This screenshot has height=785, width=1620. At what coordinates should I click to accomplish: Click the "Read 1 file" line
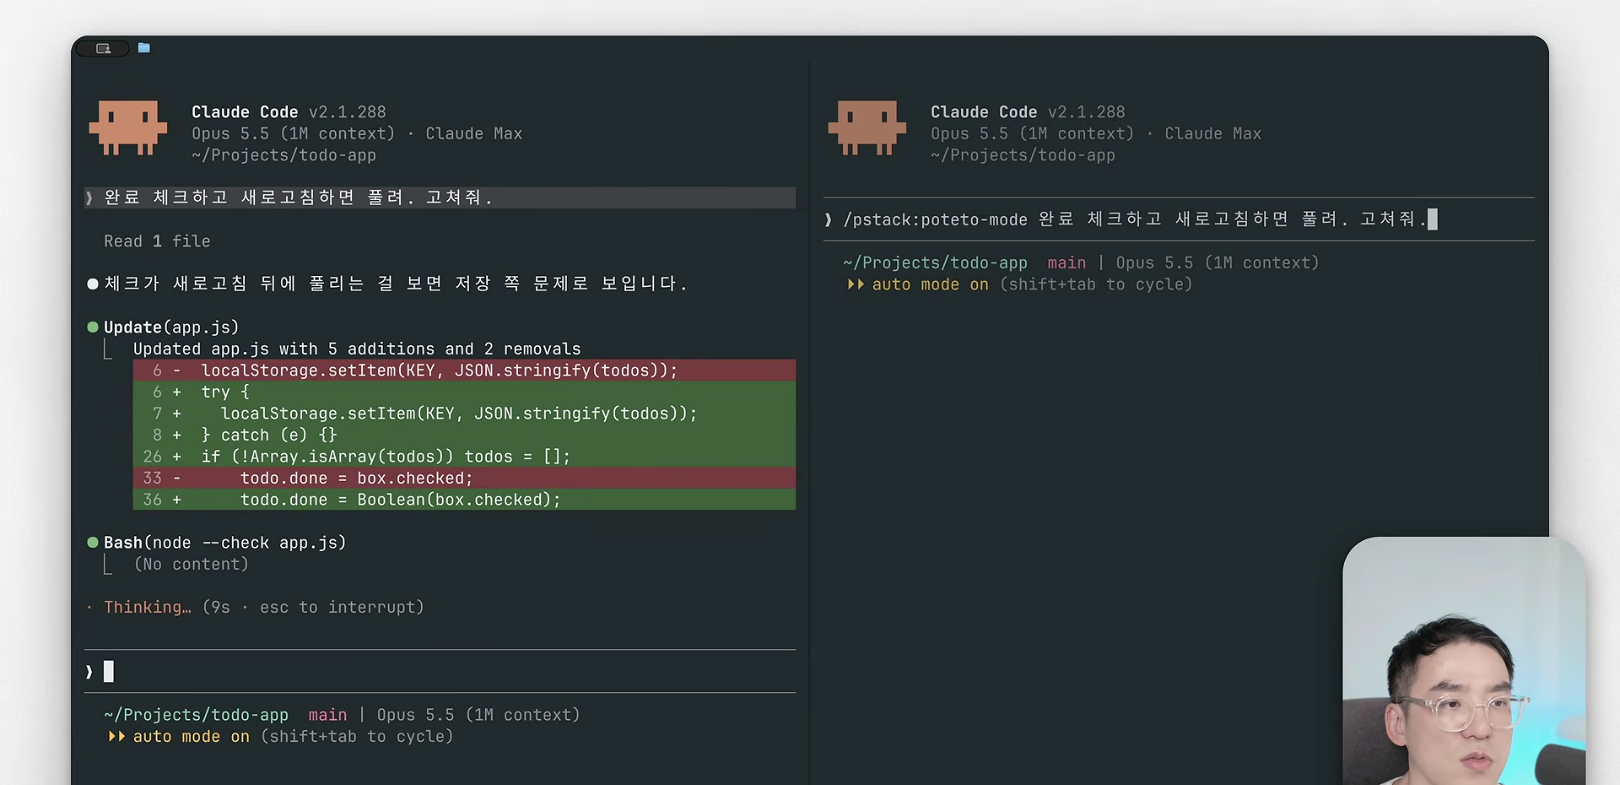pos(157,241)
